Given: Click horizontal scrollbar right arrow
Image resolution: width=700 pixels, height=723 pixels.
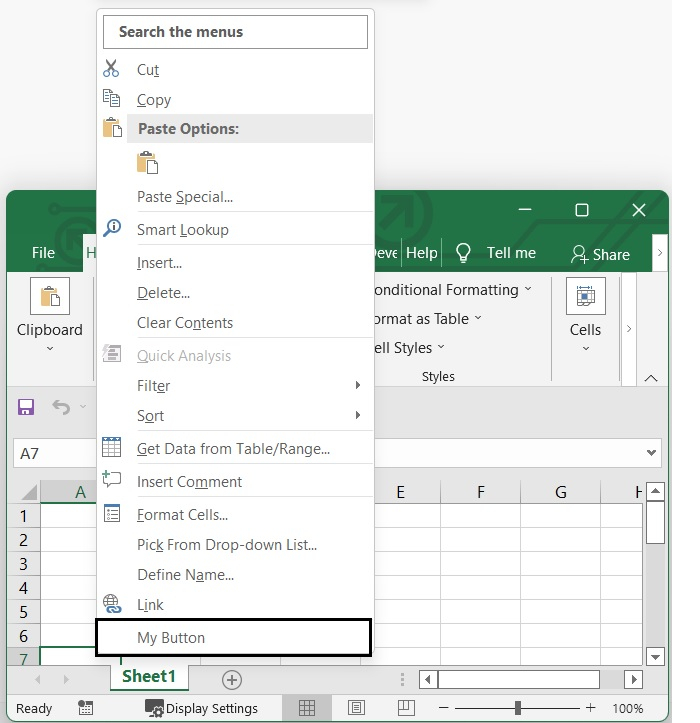Looking at the screenshot, I should pos(634,680).
